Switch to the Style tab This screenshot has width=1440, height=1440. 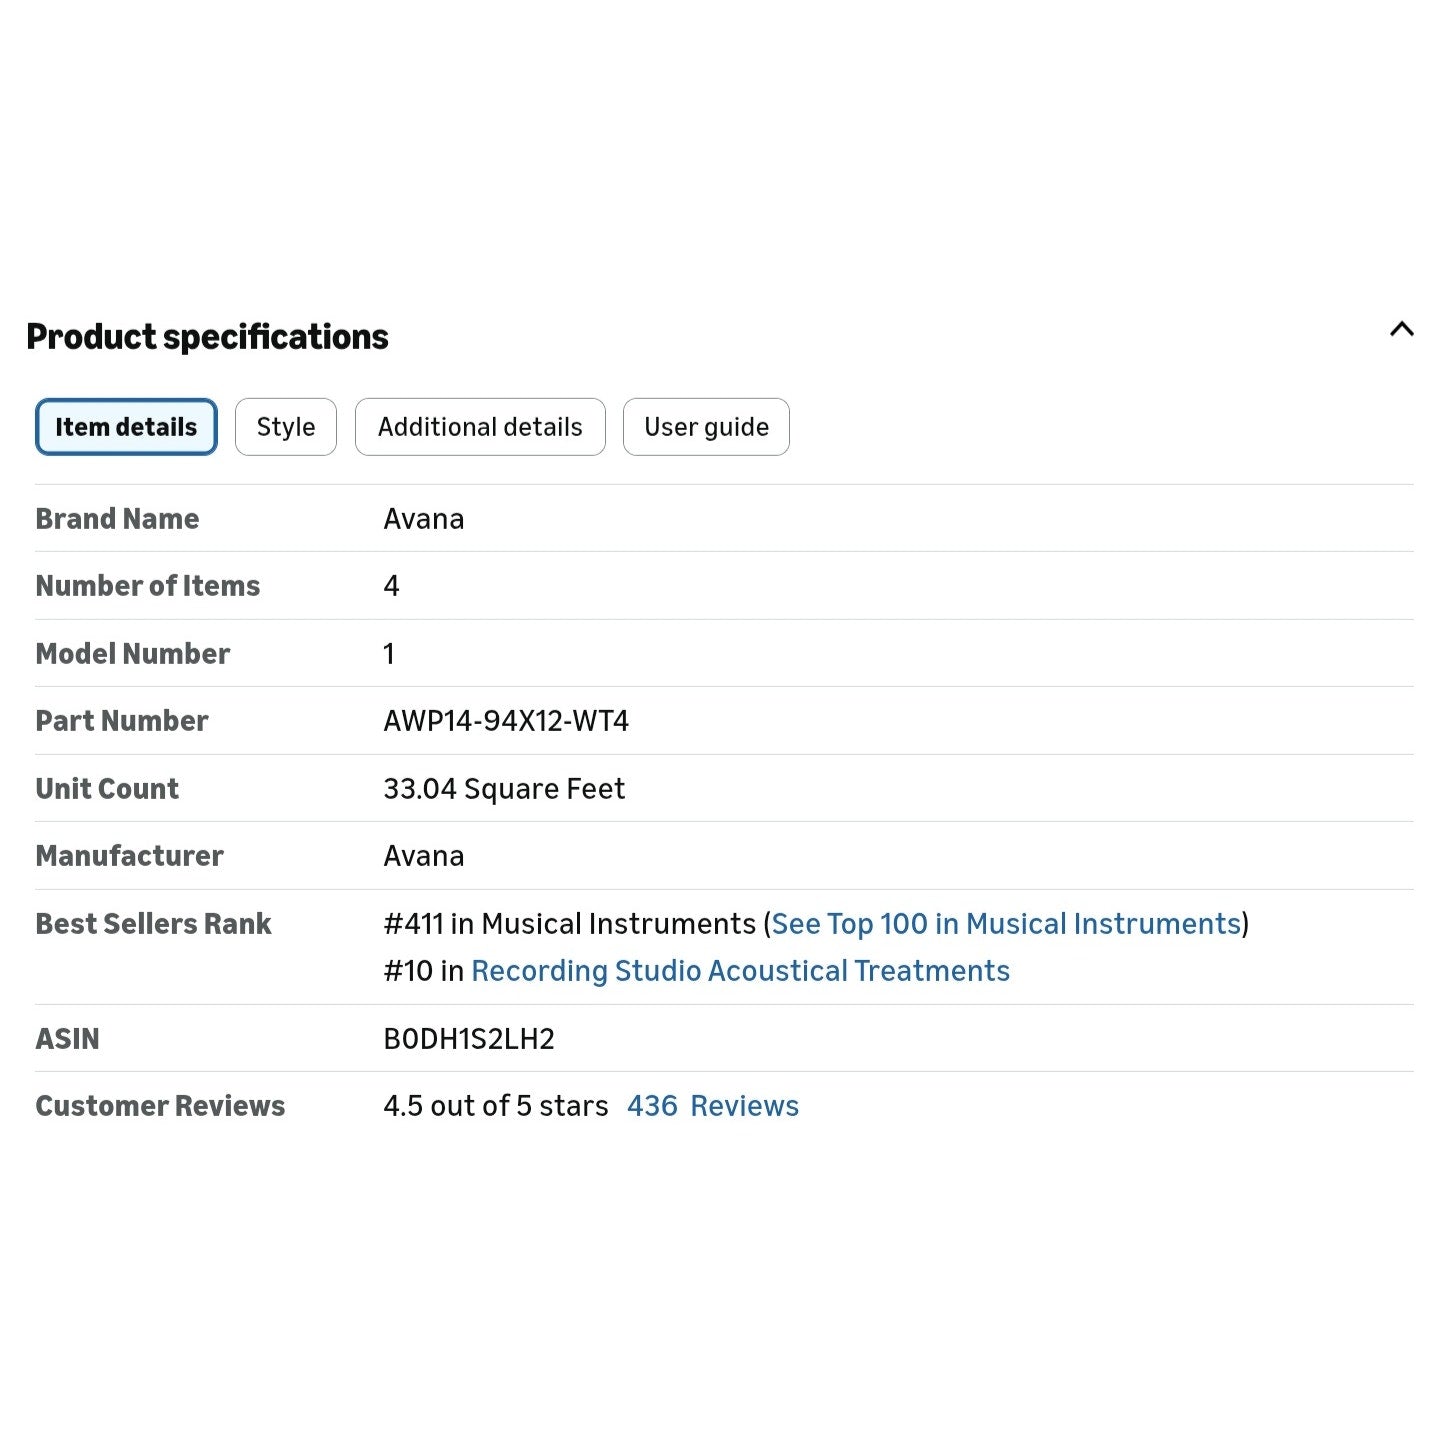[286, 427]
